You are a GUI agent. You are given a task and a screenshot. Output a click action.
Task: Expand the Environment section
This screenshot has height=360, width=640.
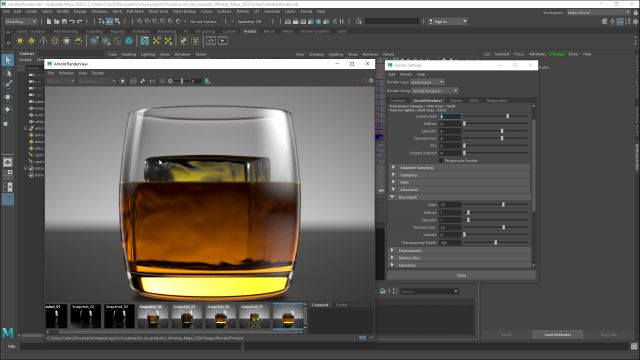[460, 251]
